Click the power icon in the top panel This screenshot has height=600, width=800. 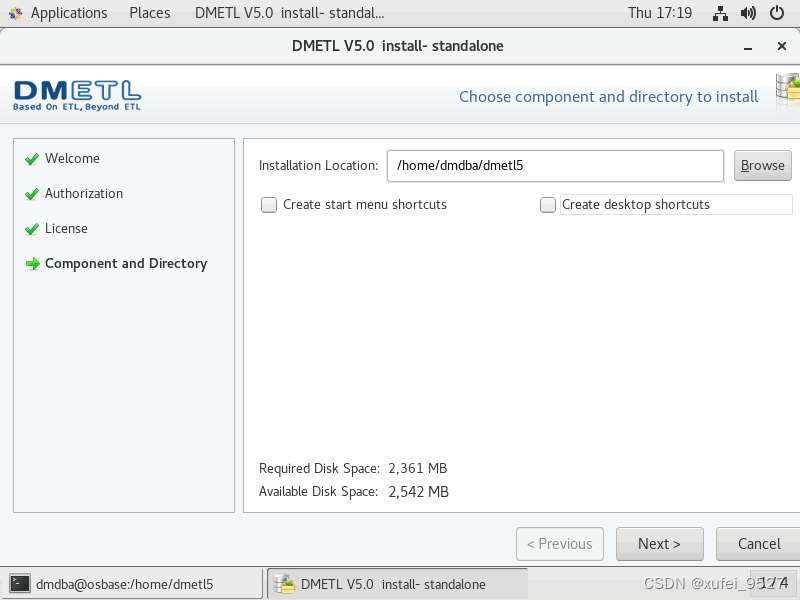tap(777, 13)
